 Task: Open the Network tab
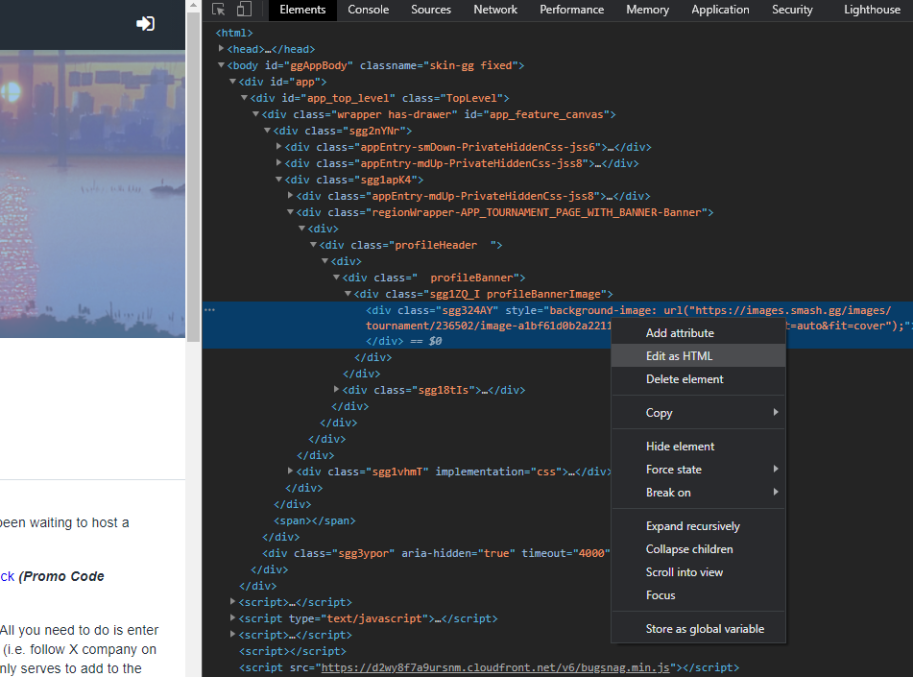495,10
